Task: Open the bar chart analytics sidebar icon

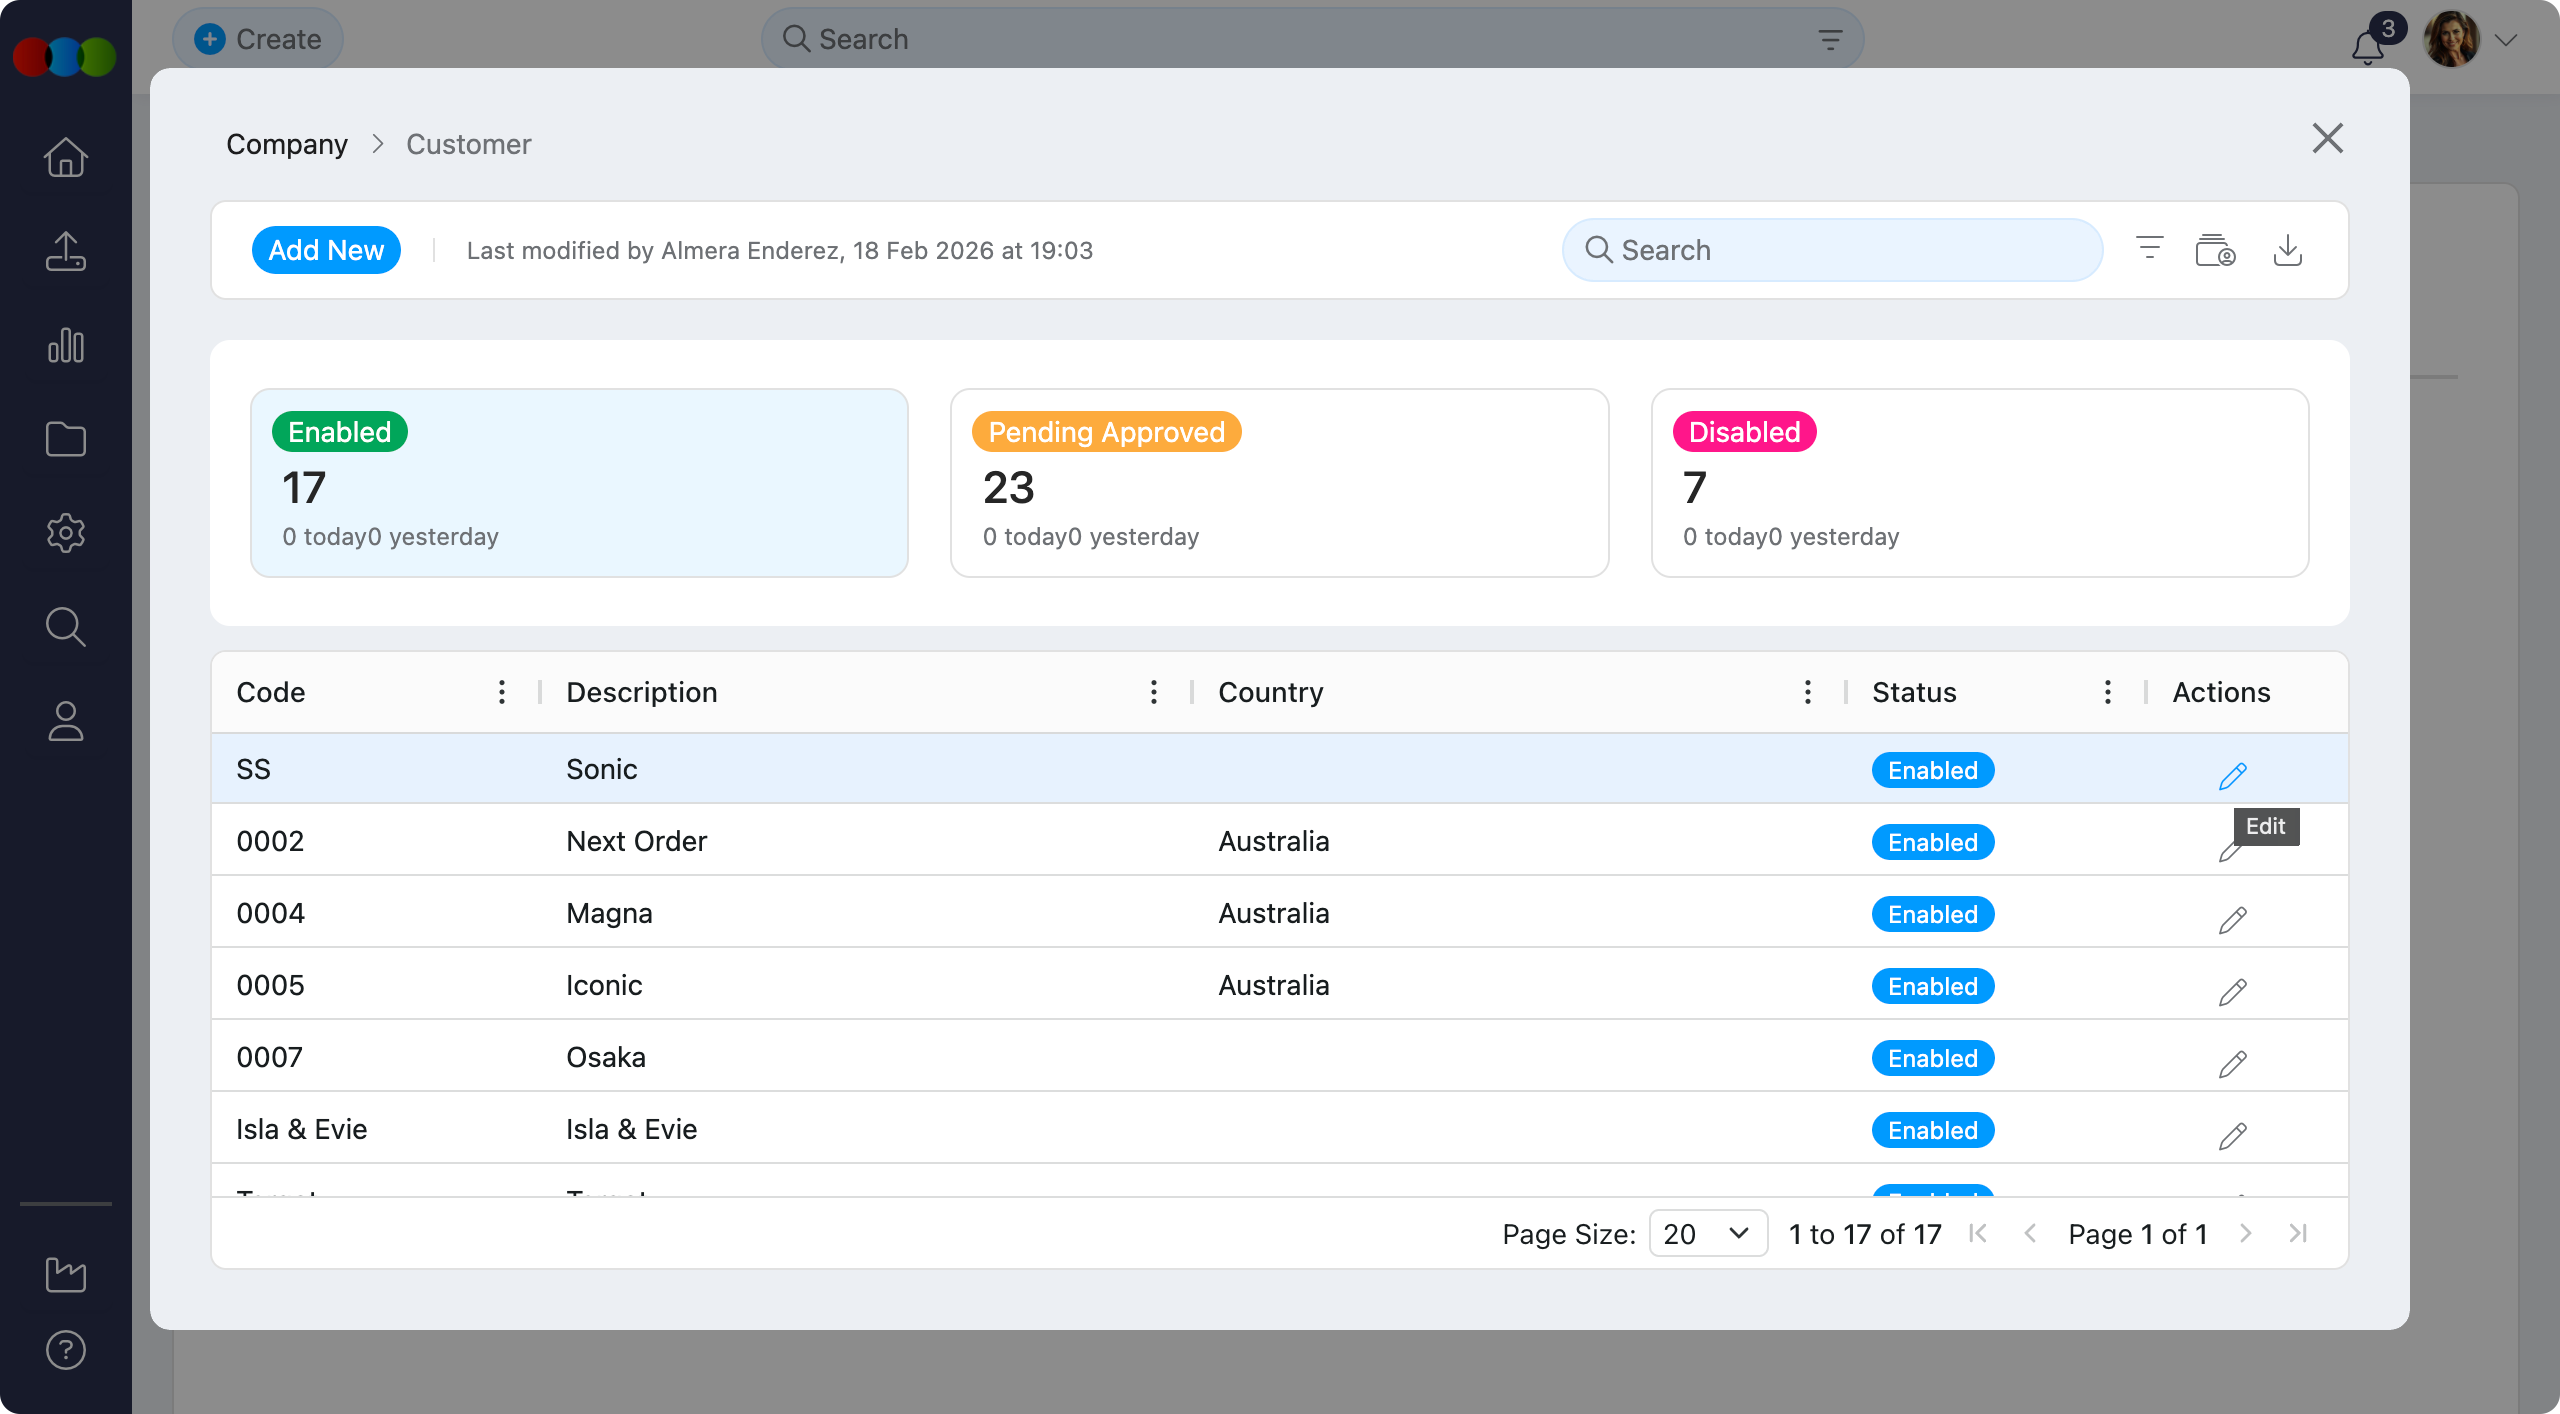Action: click(66, 345)
